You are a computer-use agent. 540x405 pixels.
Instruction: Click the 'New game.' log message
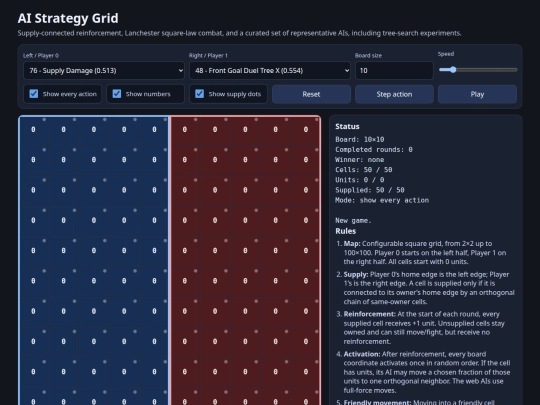[x=353, y=220]
